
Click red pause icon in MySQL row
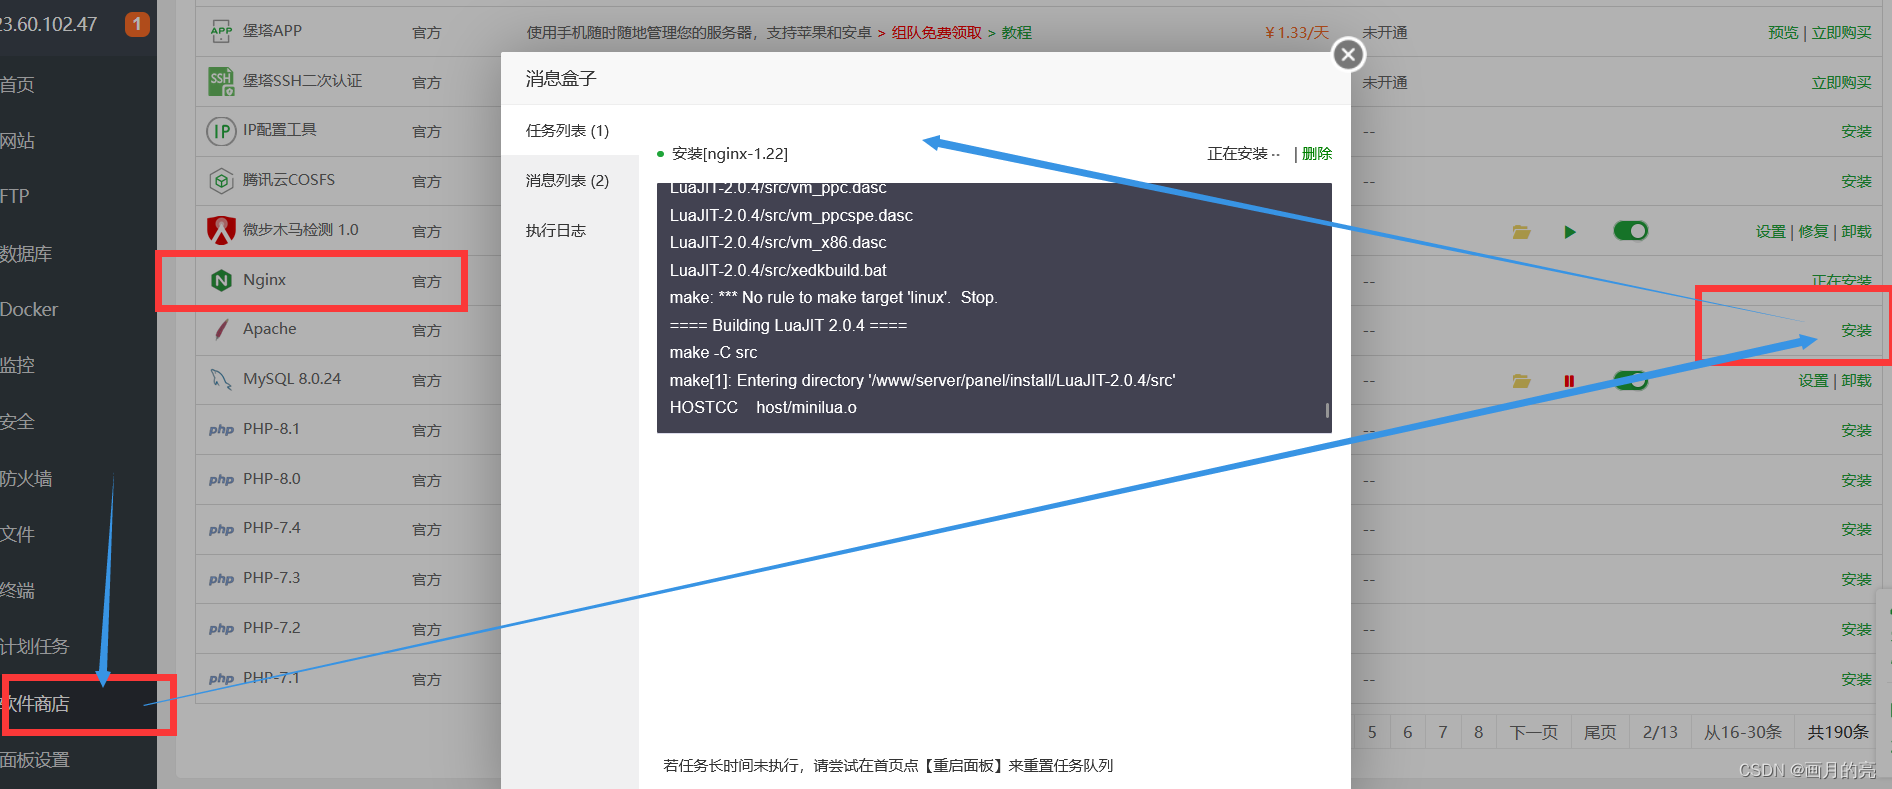[x=1569, y=381]
